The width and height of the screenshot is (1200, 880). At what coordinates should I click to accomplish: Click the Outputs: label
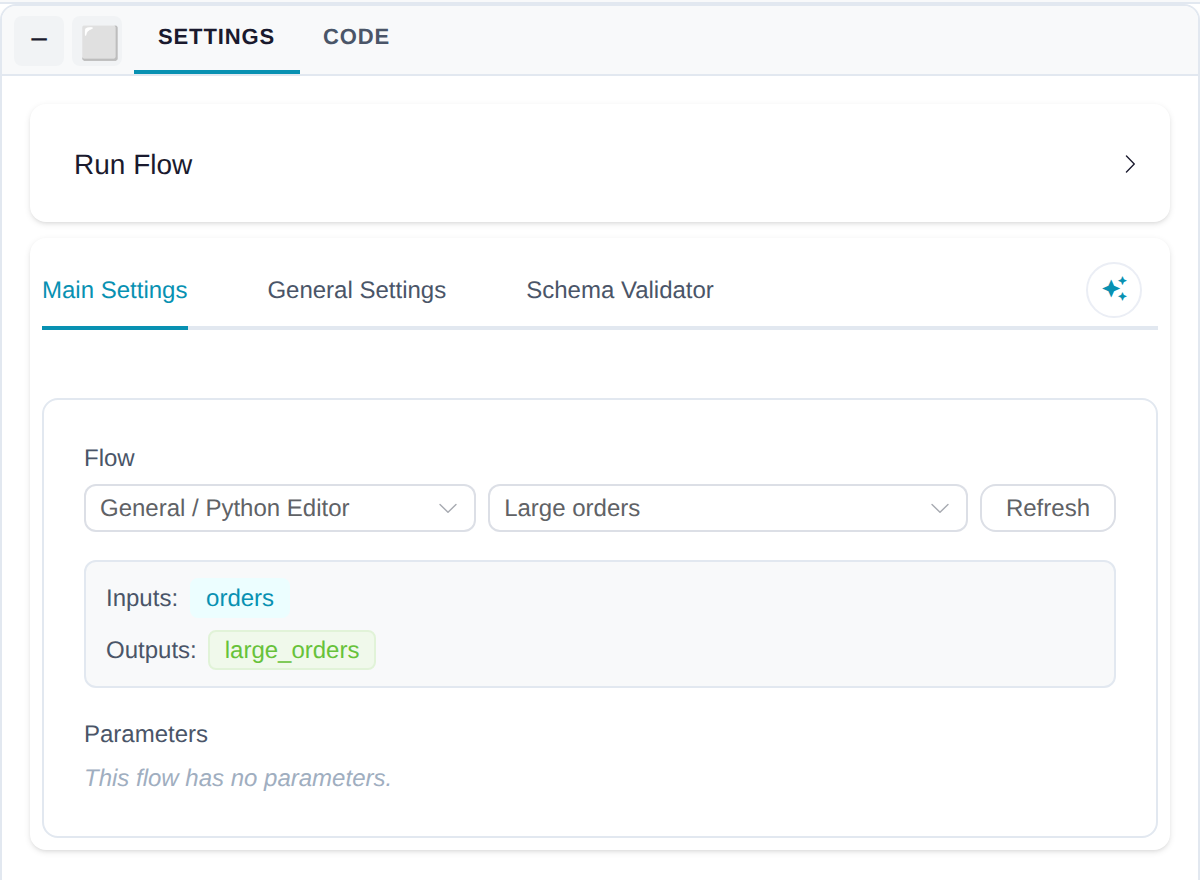151,650
